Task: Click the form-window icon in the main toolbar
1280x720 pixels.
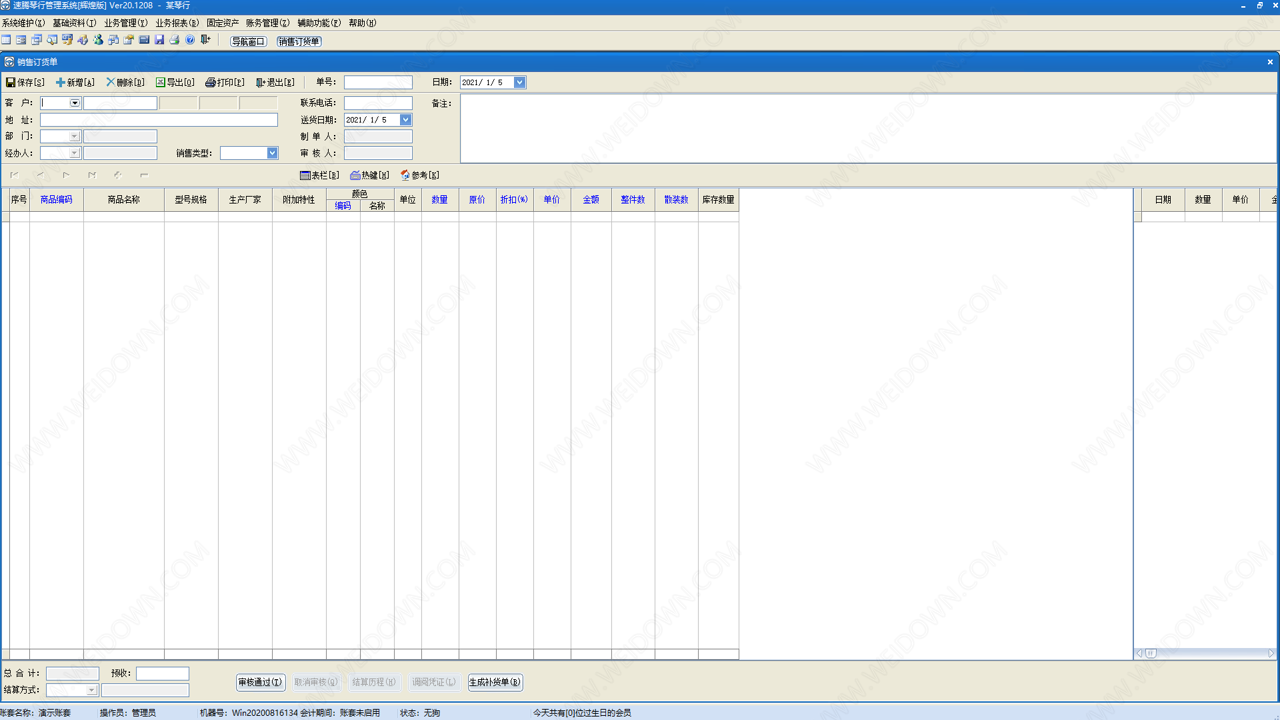Action: 21,40
